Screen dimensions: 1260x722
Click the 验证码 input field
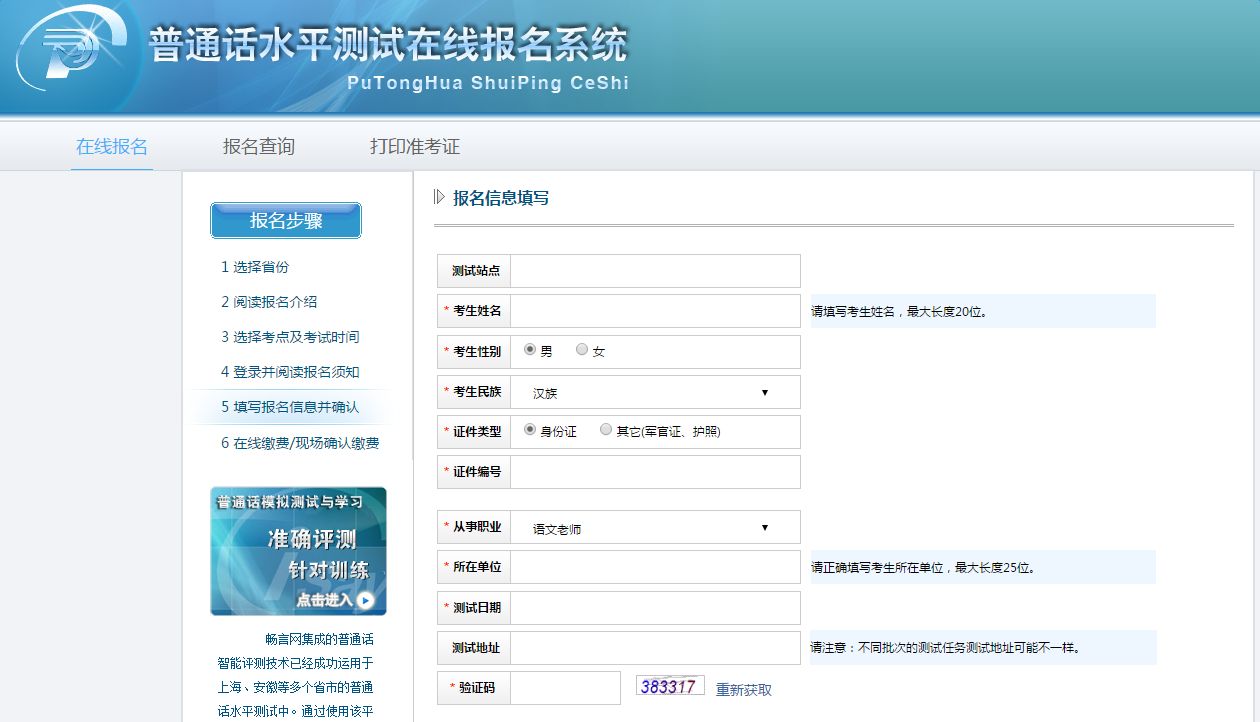coord(565,688)
